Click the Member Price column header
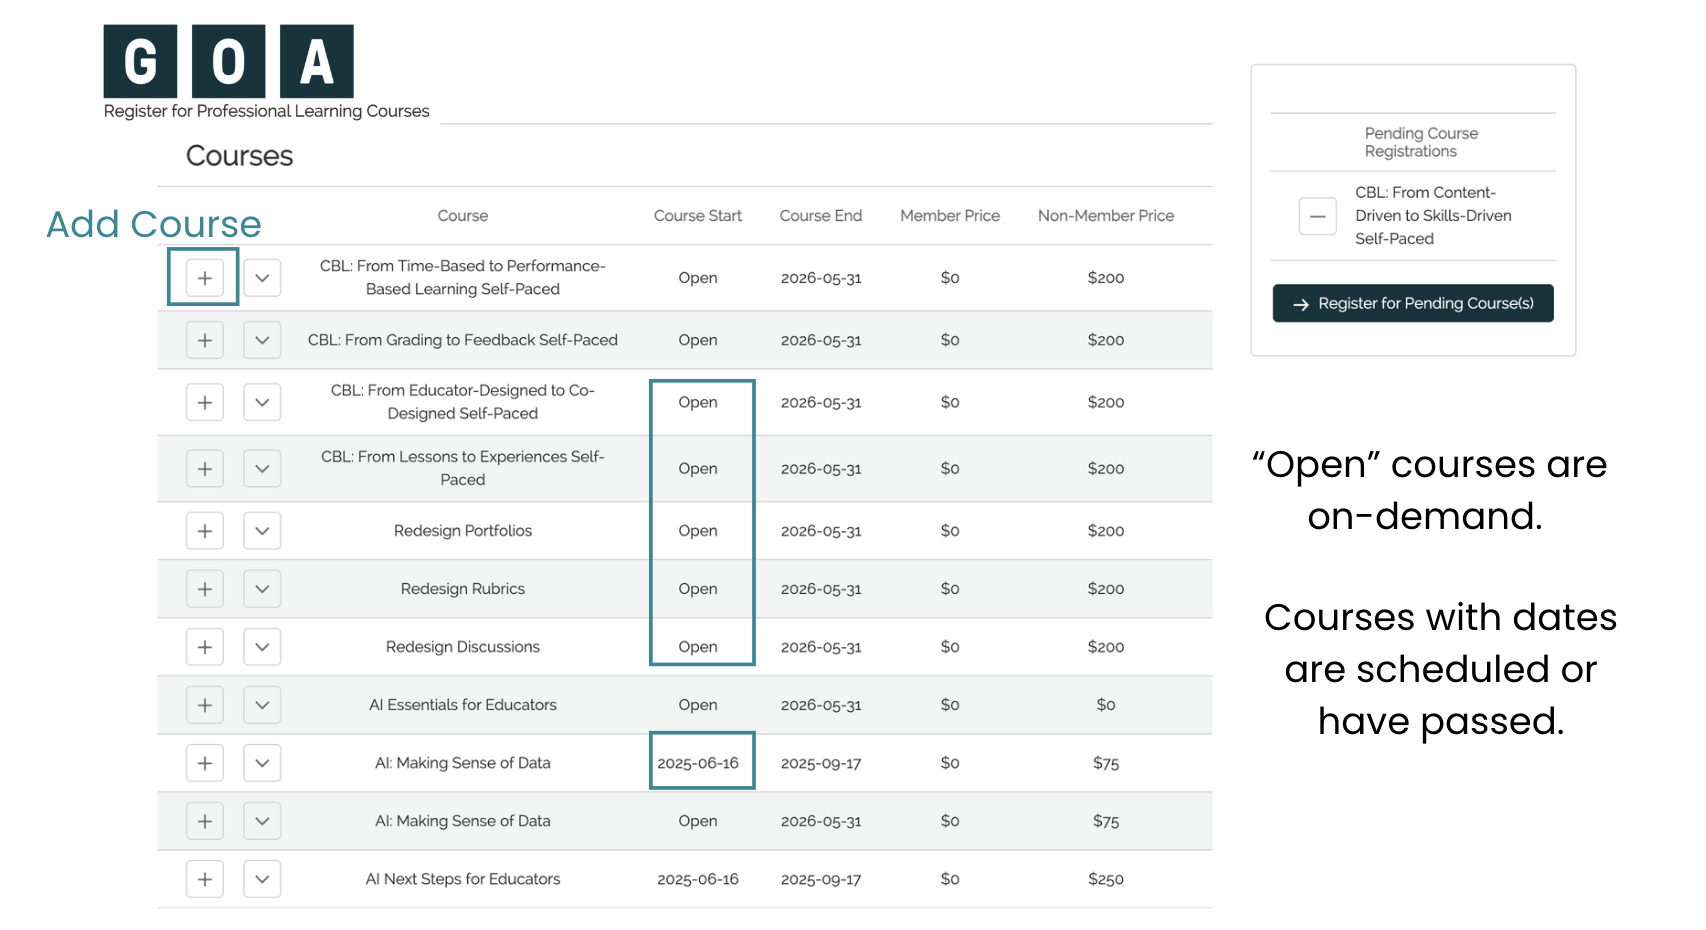1706x930 pixels. 949,216
